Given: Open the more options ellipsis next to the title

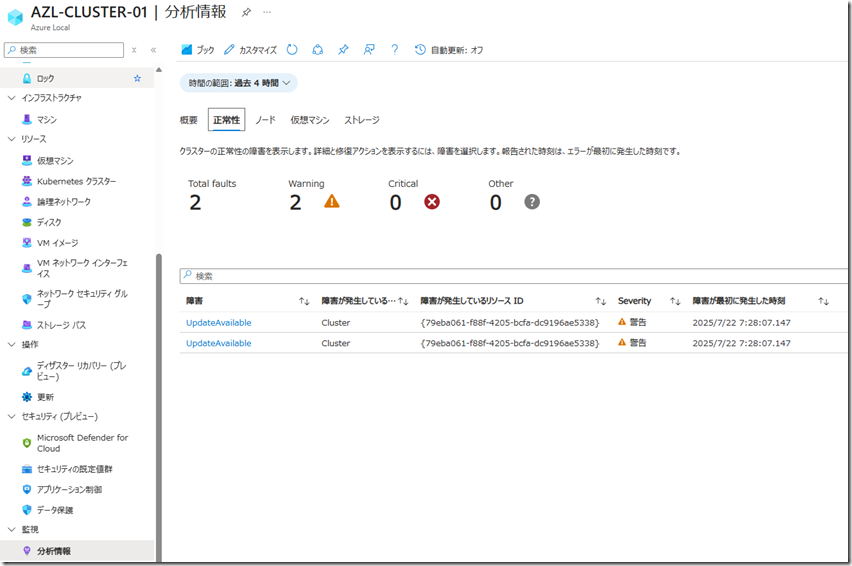Looking at the screenshot, I should click(x=267, y=12).
